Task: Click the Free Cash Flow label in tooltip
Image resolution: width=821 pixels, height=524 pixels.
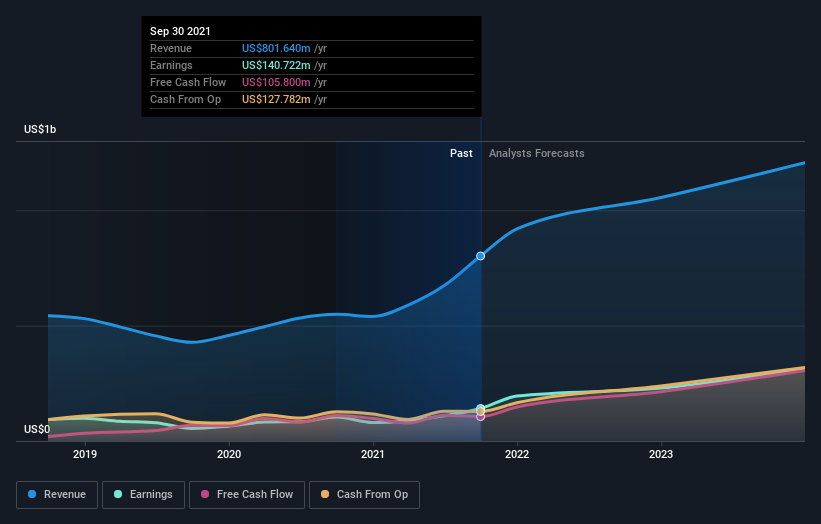Action: click(188, 82)
